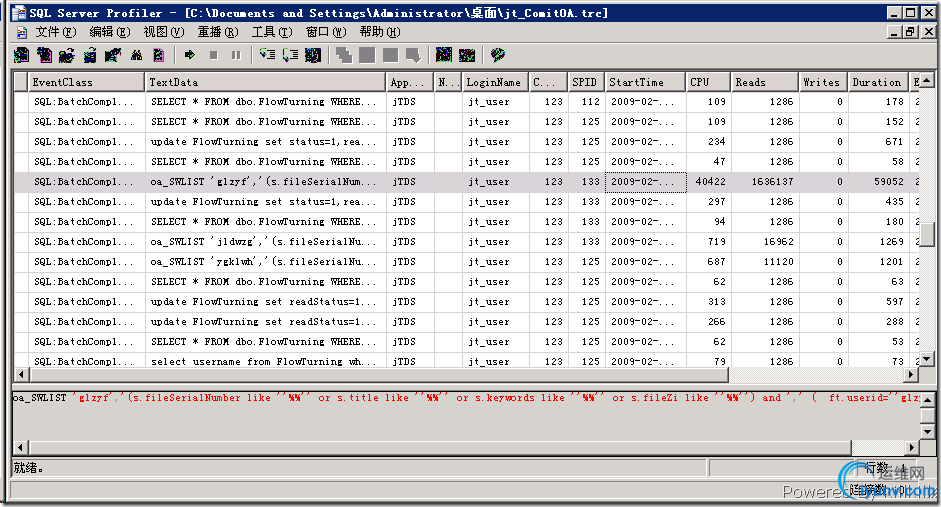Click the Reads column header
Viewport: 941px width, 507px height.
coord(765,82)
